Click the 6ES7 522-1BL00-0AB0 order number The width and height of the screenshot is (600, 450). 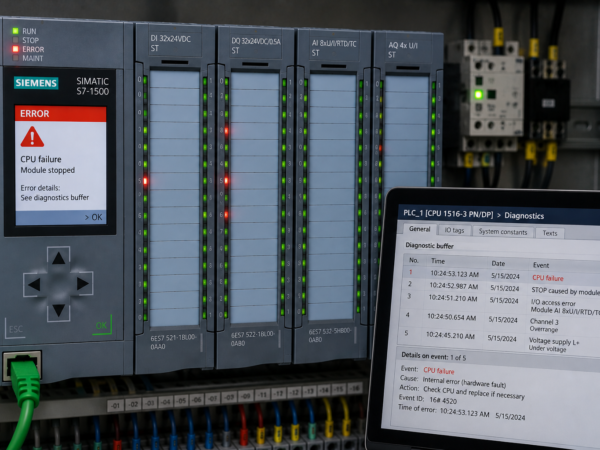coord(253,338)
